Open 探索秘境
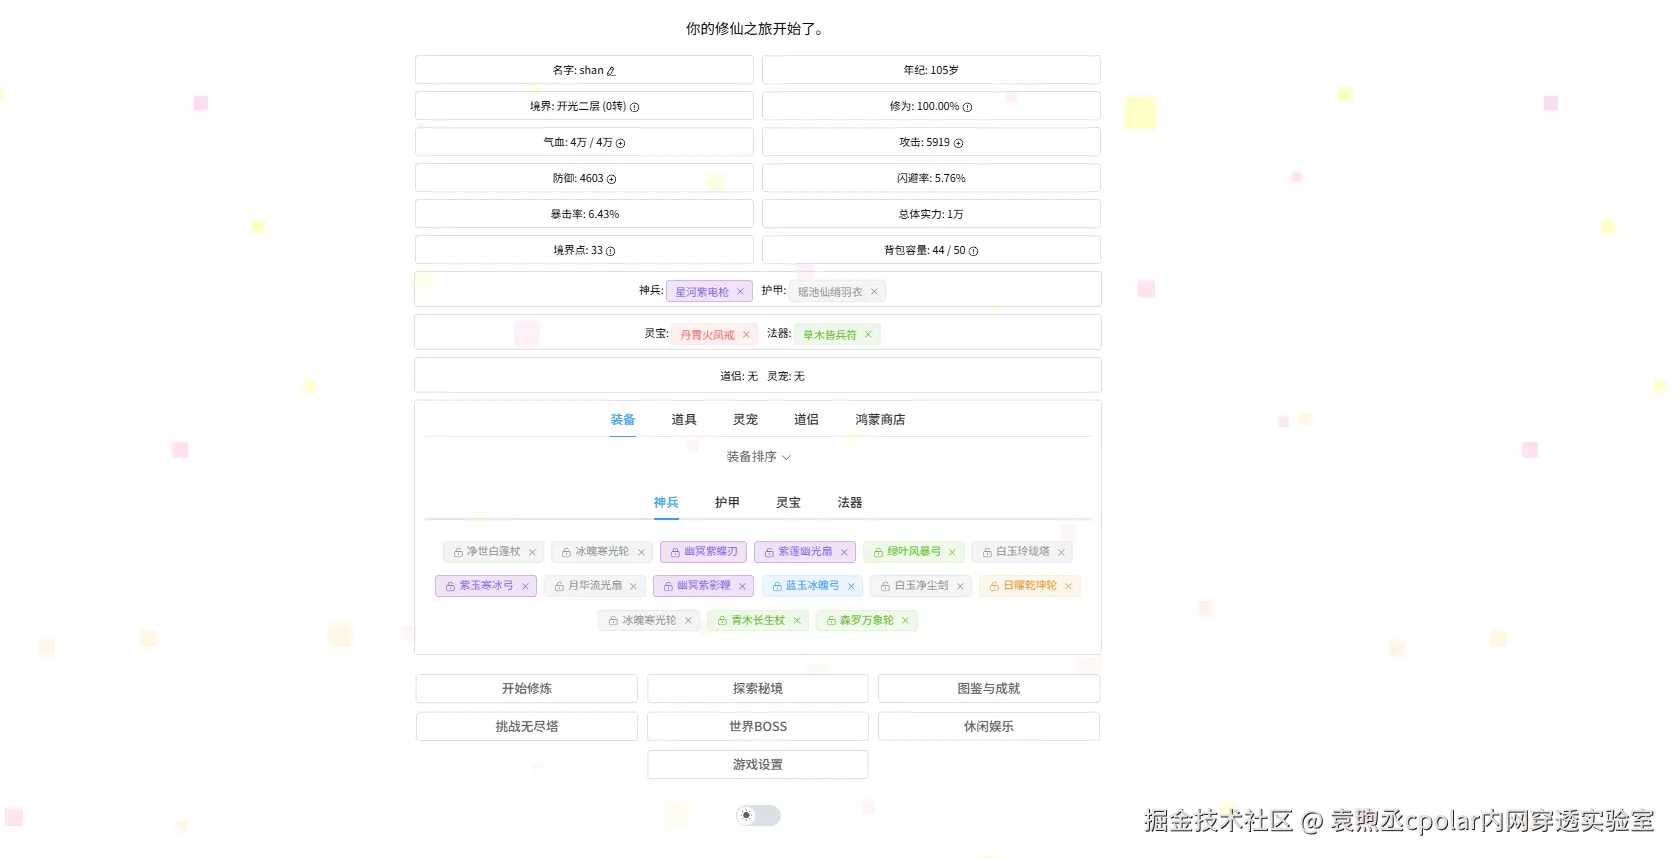Viewport: 1678px width, 859px height. [x=758, y=689]
